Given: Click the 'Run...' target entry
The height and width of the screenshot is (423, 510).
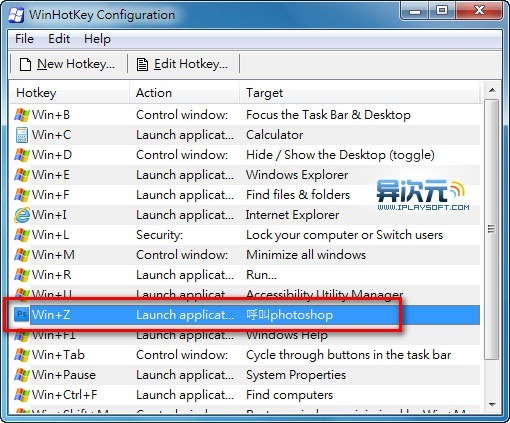Looking at the screenshot, I should (x=261, y=275).
